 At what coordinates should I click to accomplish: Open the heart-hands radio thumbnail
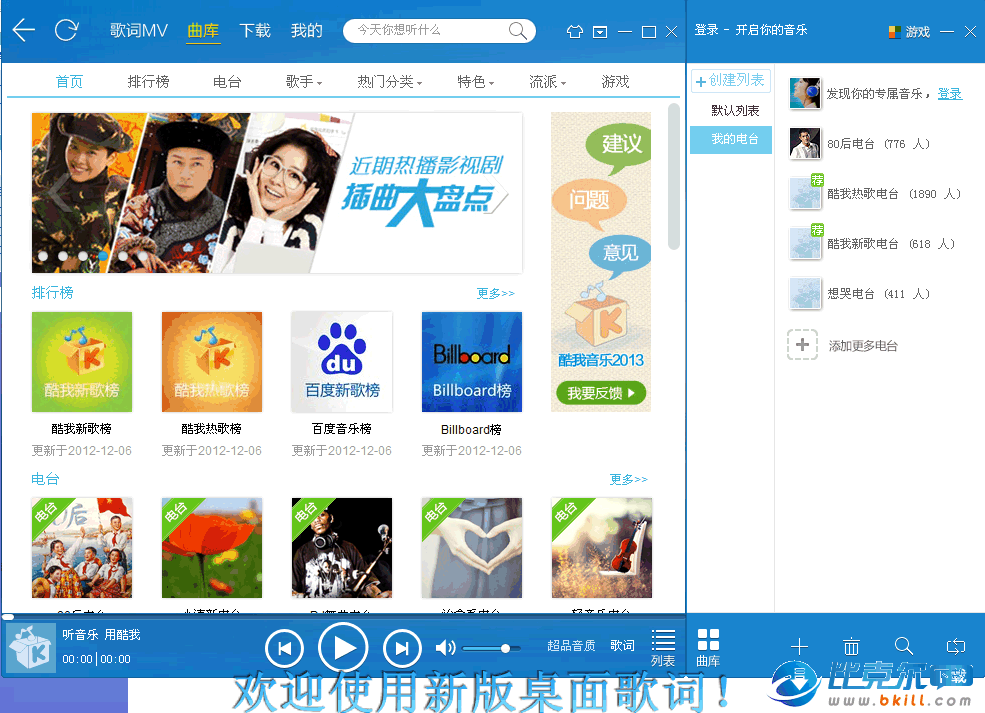click(472, 548)
